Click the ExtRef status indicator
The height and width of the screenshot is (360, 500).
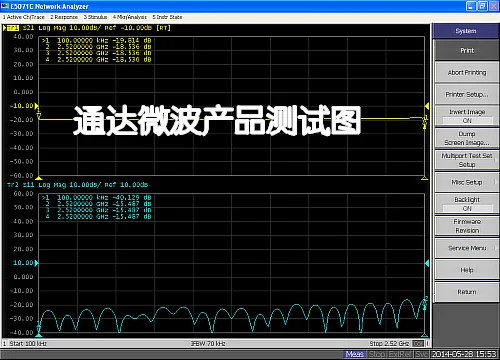click(400, 354)
